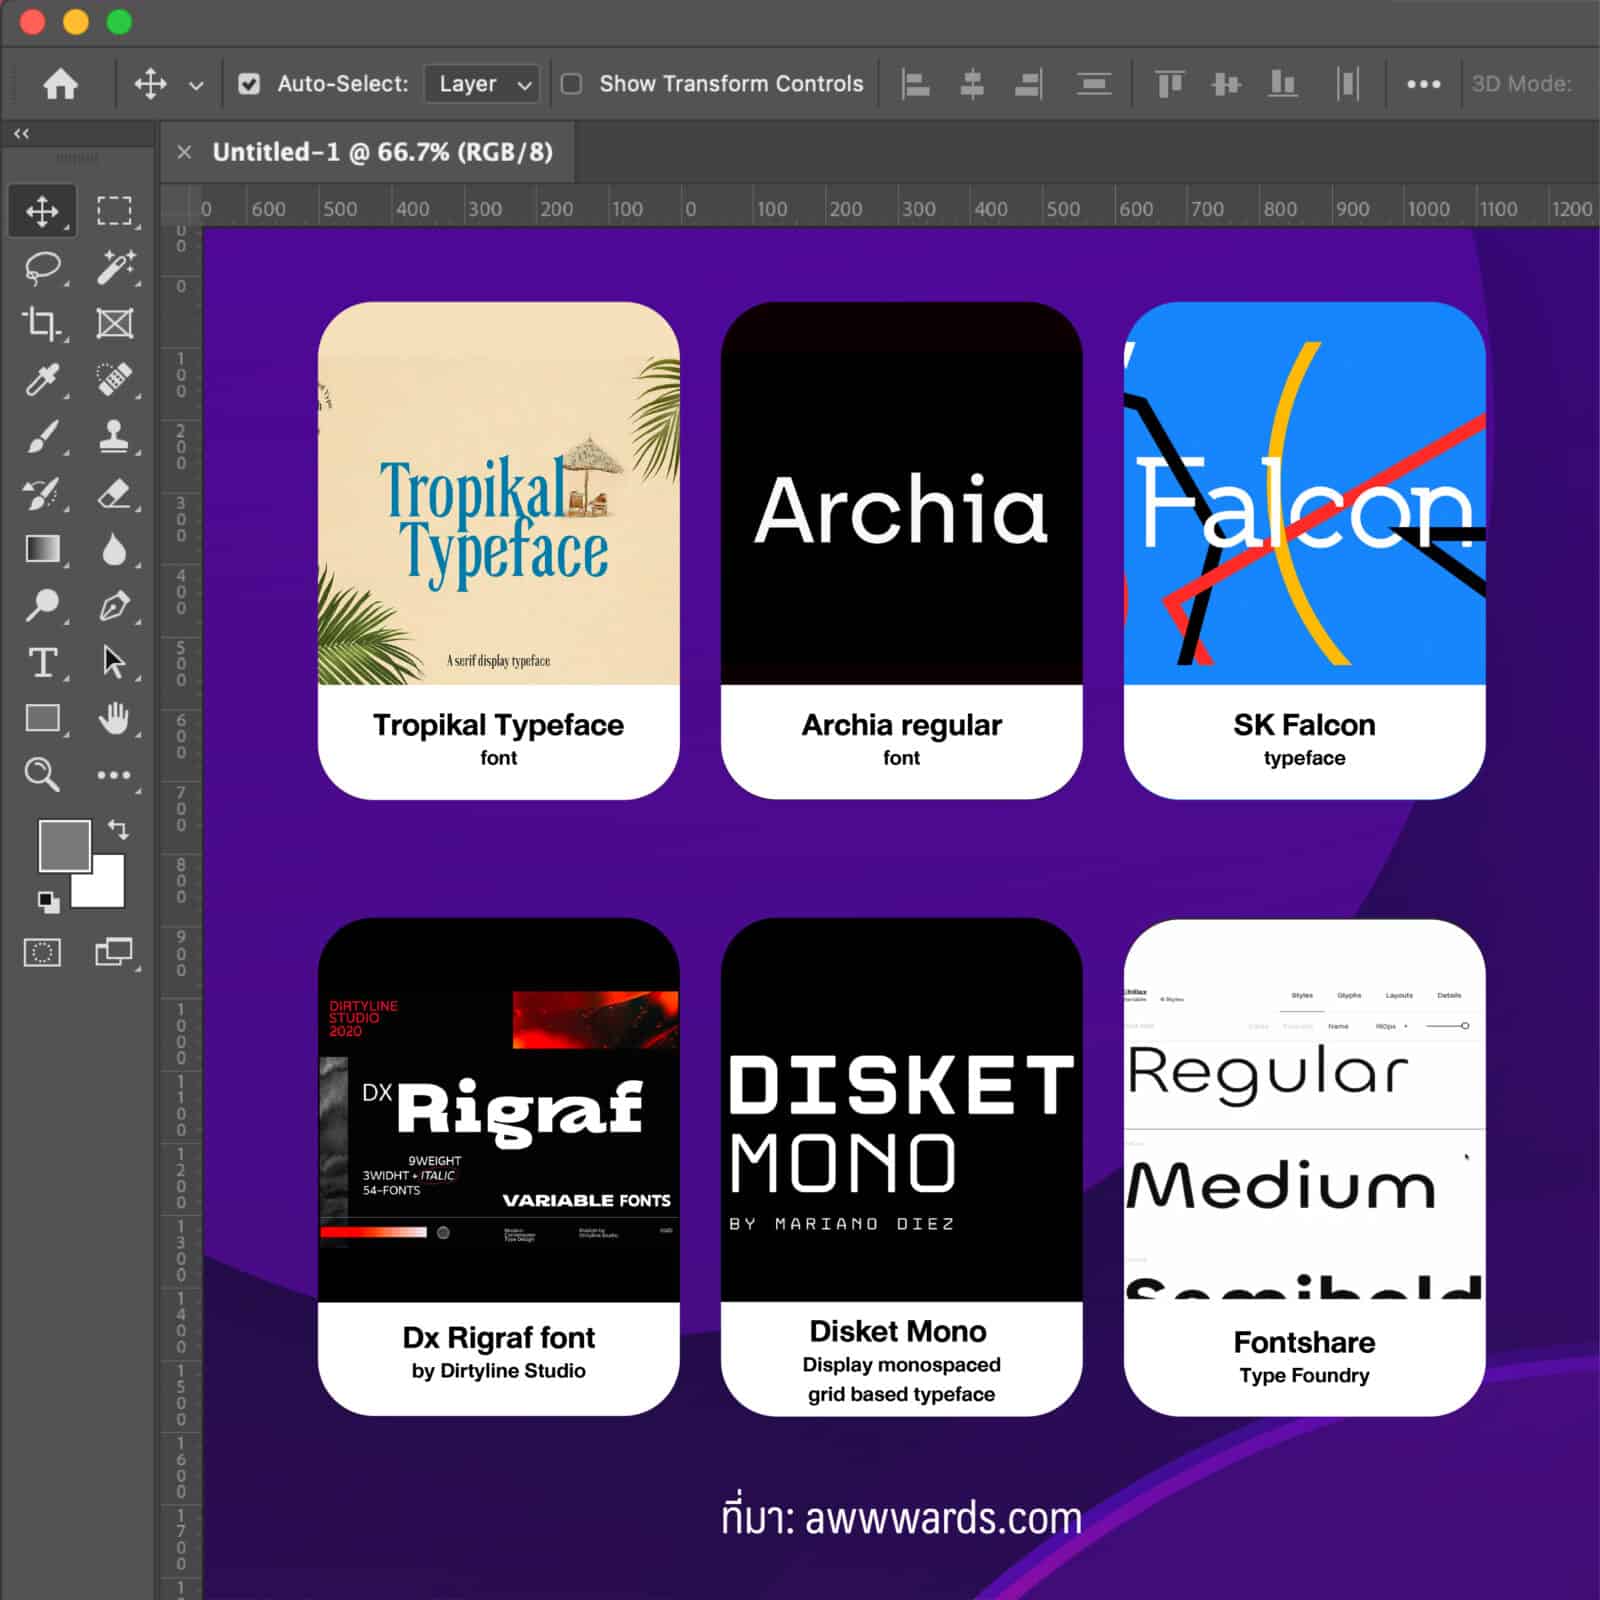Choose the Crop tool
This screenshot has width=1600, height=1600.
[42, 323]
